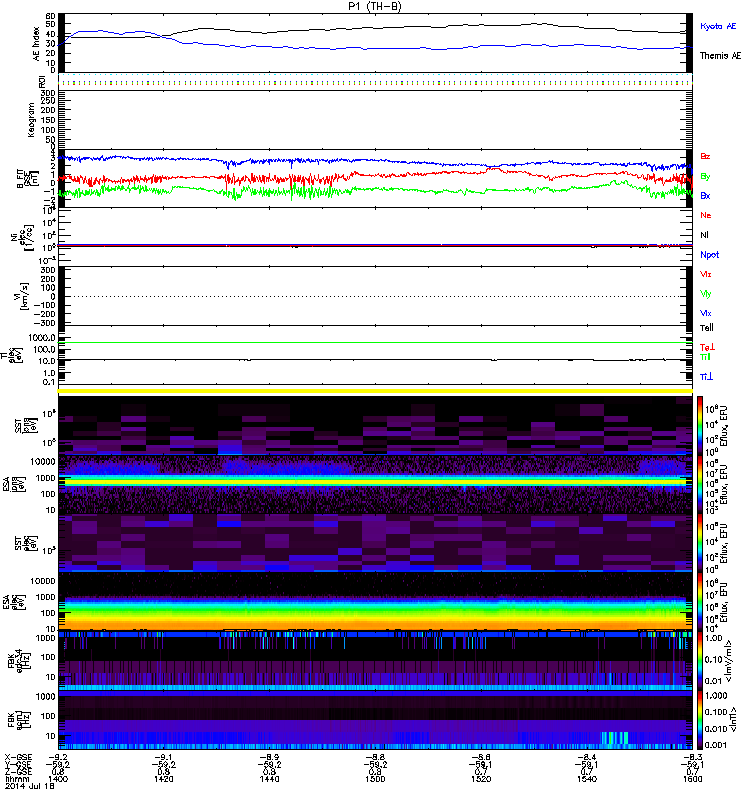
Task: Select the green Ti parallel legend label
Action: click(x=705, y=357)
